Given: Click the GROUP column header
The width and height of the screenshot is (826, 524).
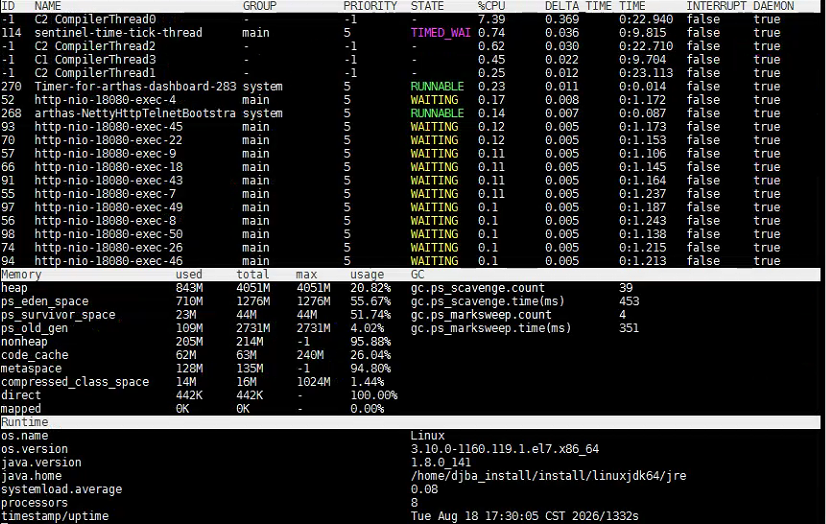Looking at the screenshot, I should point(260,6).
